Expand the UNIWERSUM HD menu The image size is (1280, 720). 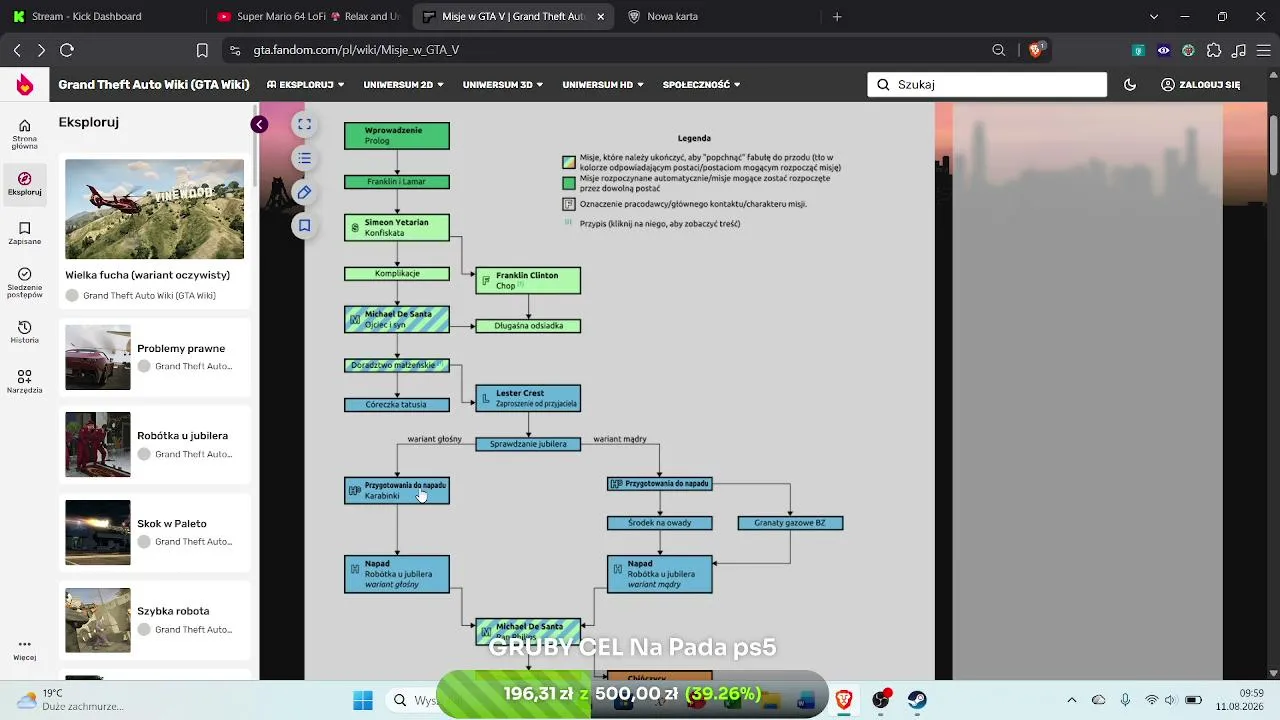pyautogui.click(x=603, y=85)
